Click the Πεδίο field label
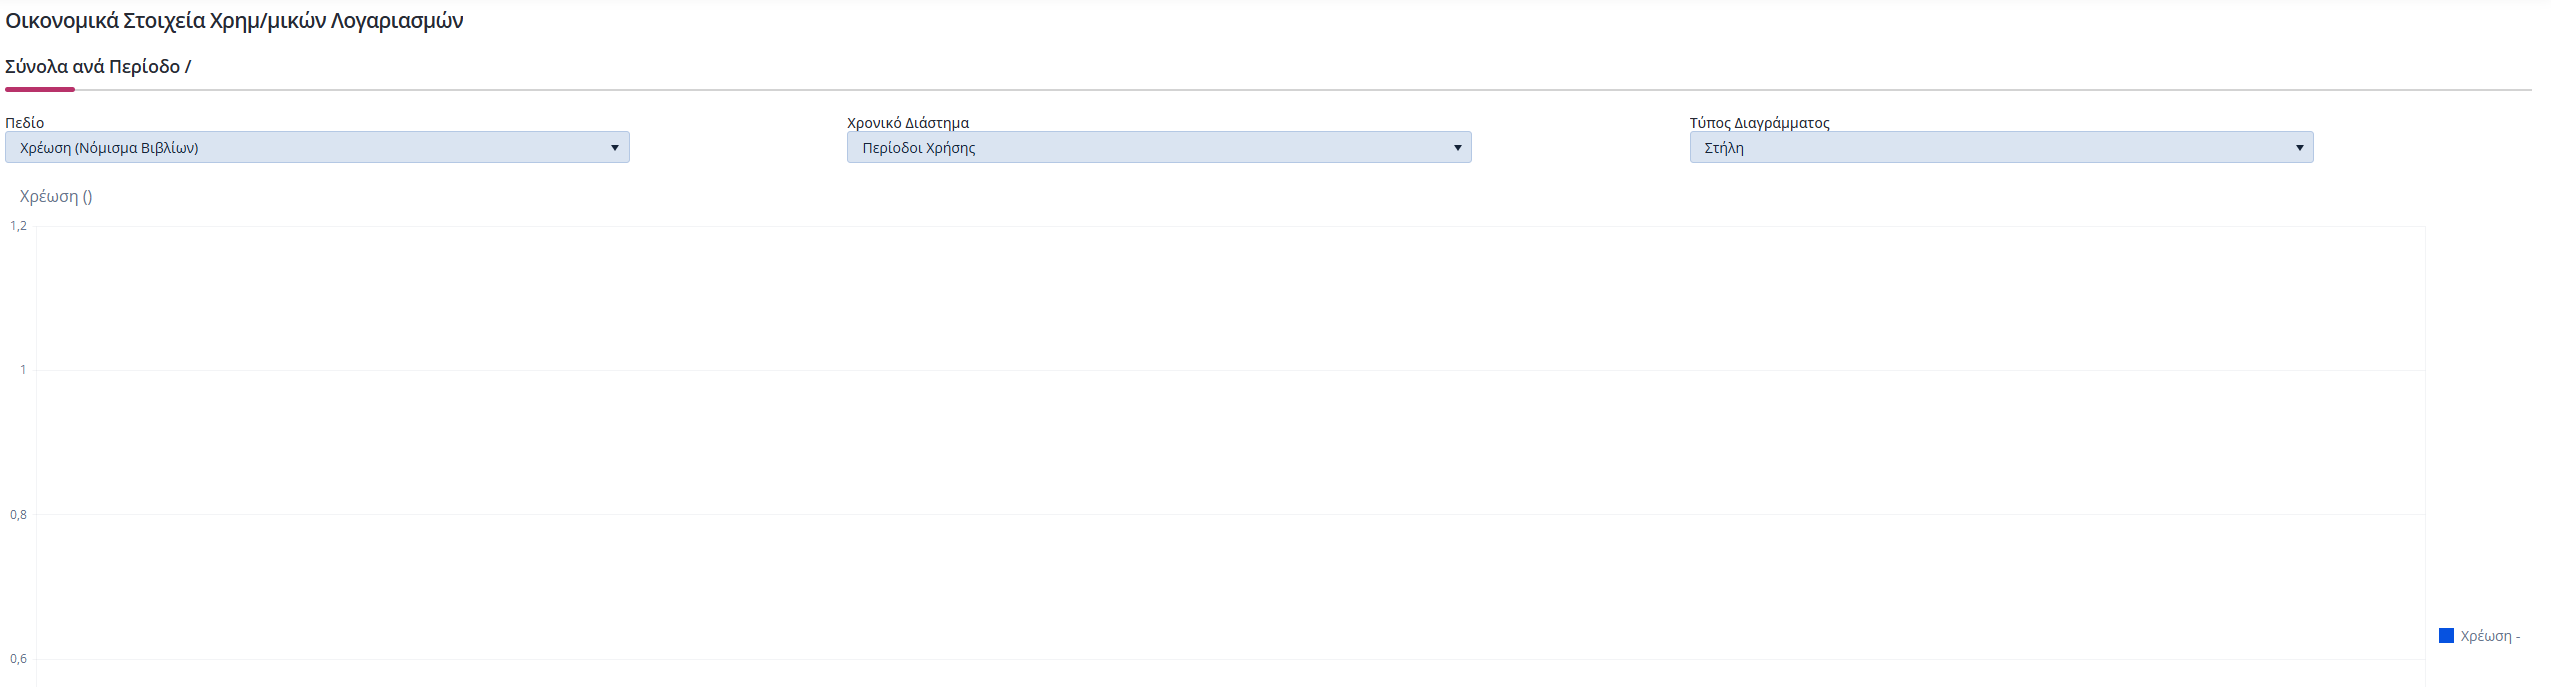 [25, 123]
